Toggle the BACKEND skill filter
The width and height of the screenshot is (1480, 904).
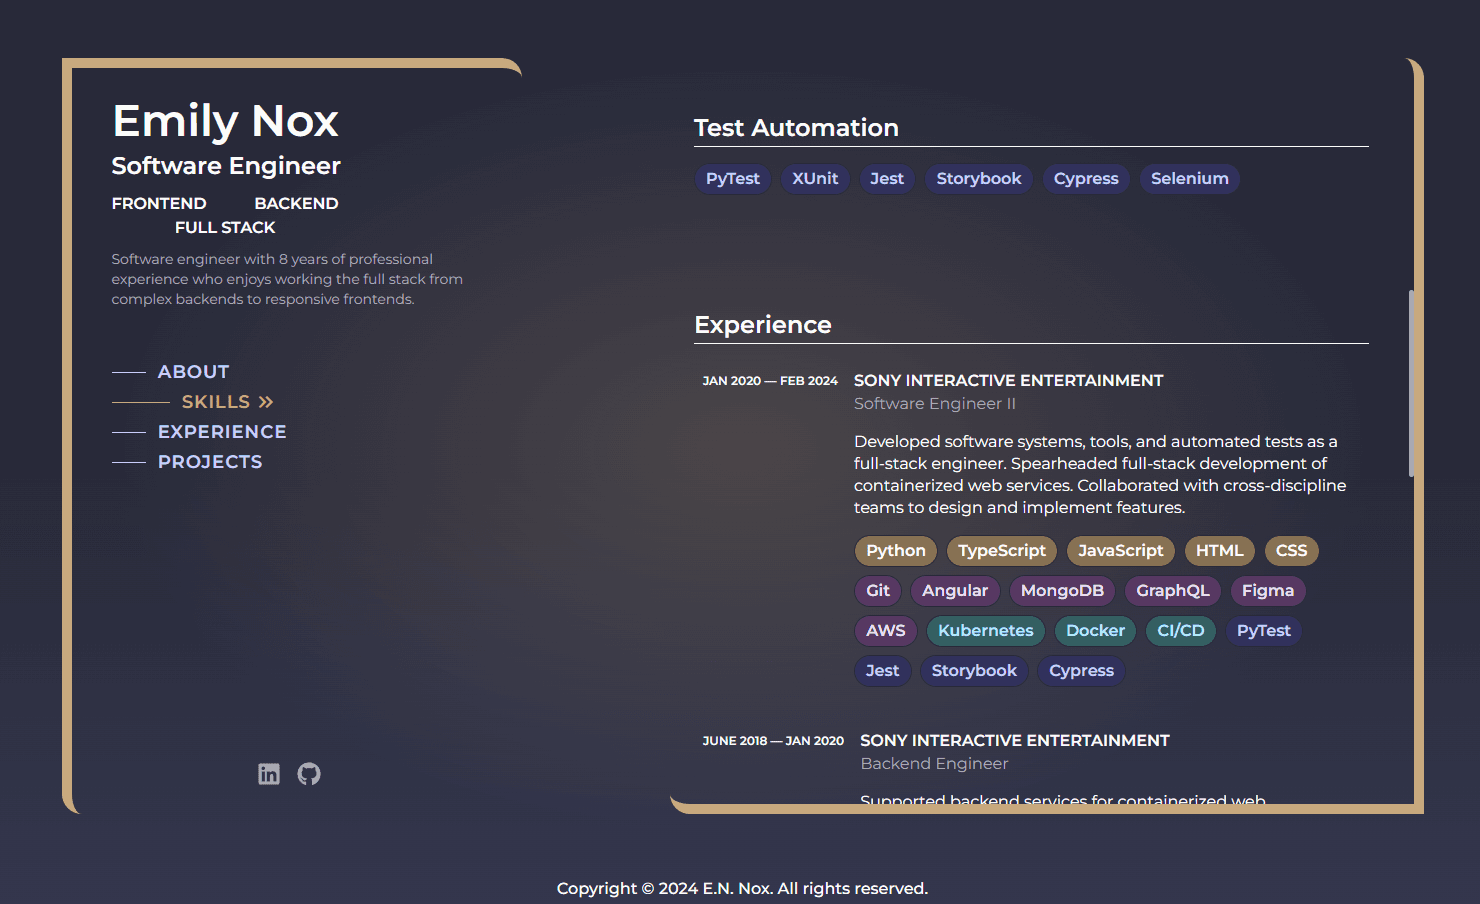point(296,203)
